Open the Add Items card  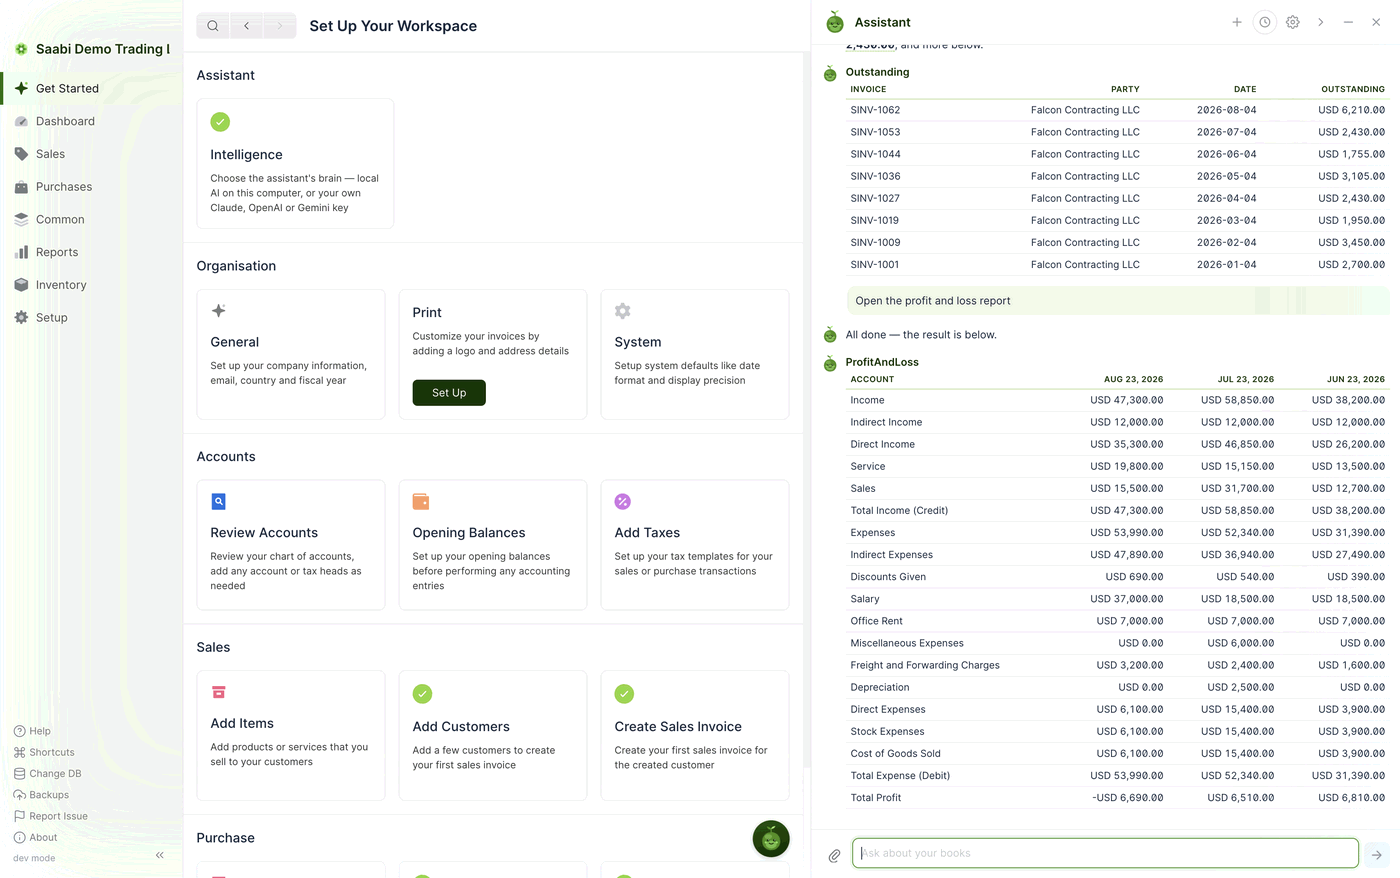pos(291,736)
